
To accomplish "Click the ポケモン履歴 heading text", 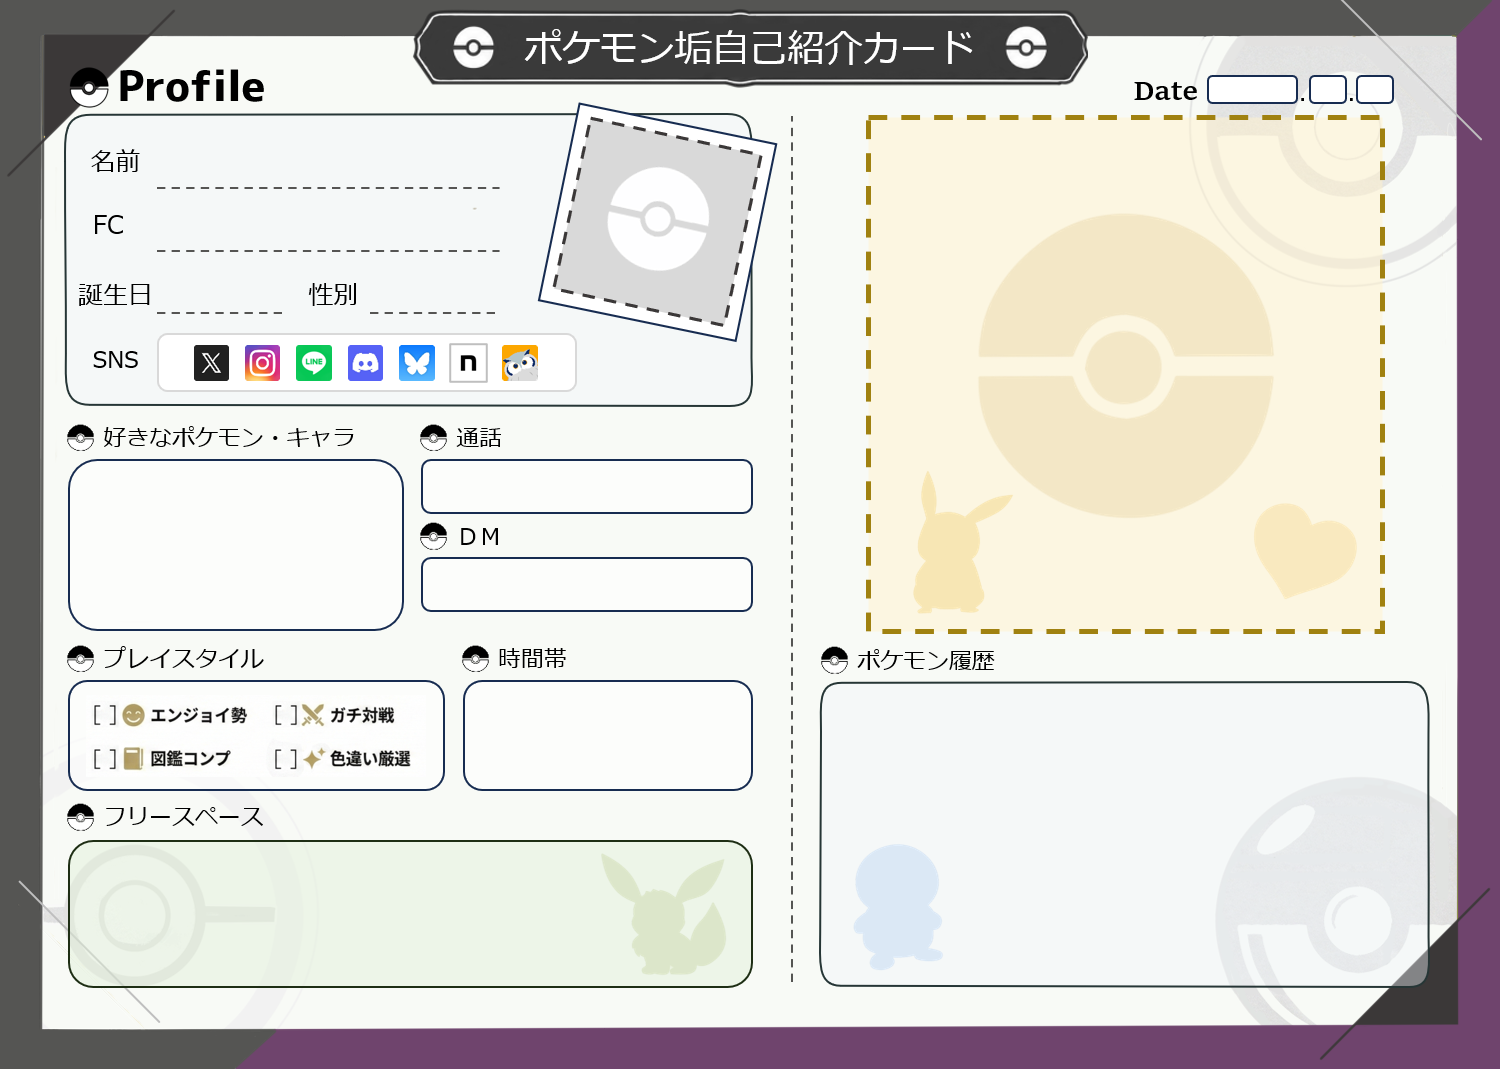I will [926, 661].
